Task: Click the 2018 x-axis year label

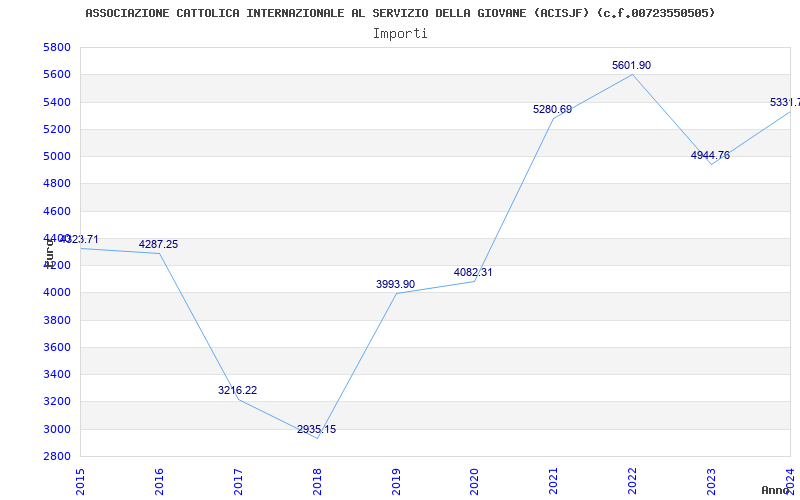Action: click(x=317, y=482)
